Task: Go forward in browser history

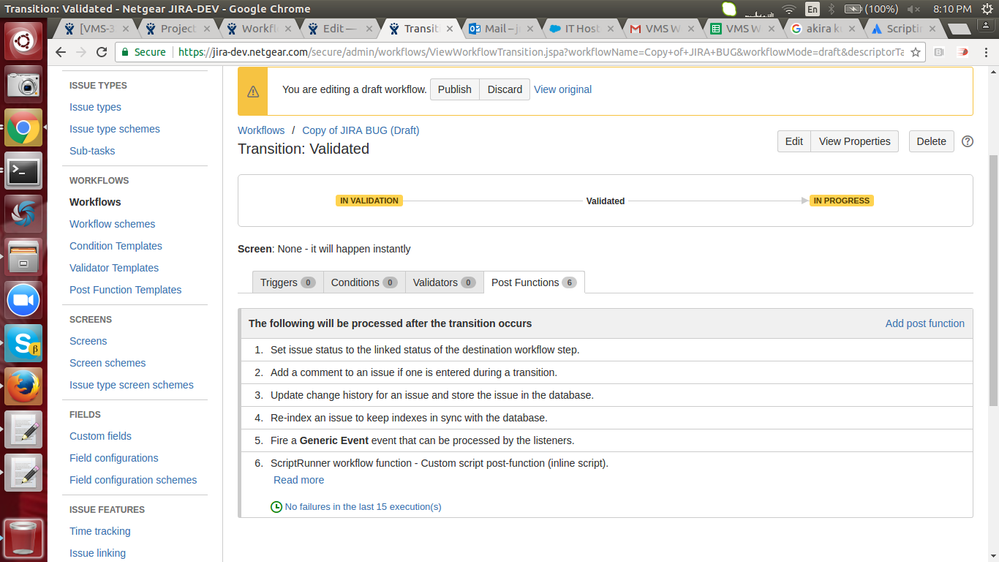Action: (81, 52)
